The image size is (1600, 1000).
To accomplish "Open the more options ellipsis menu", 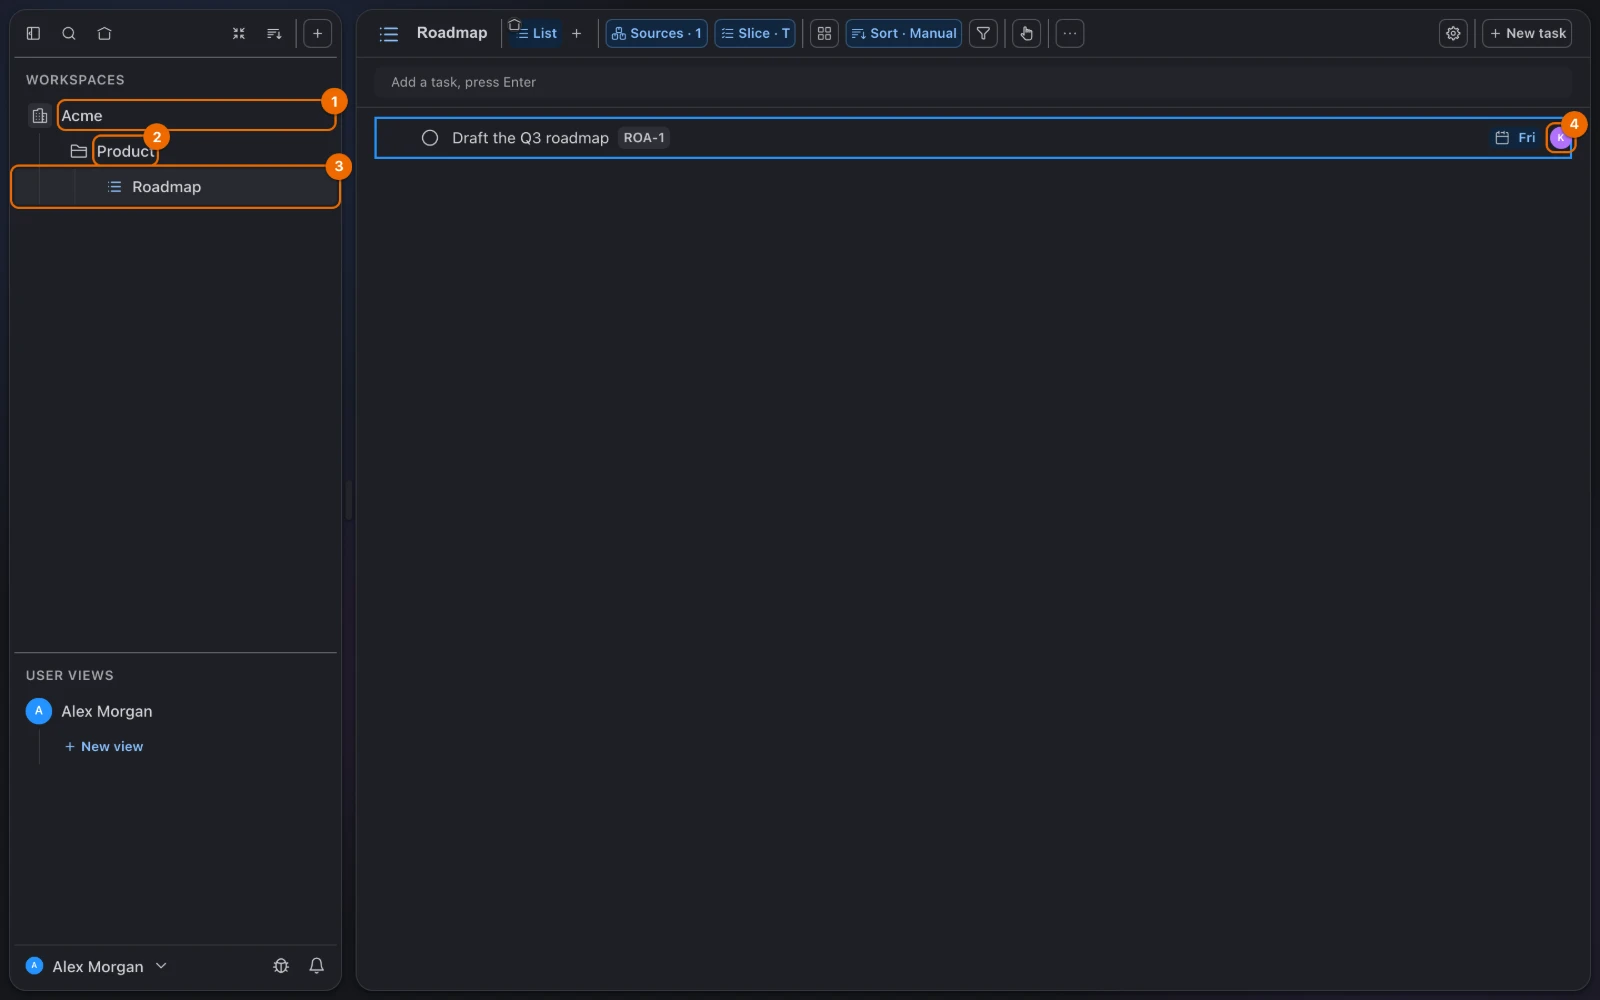I will [1070, 33].
